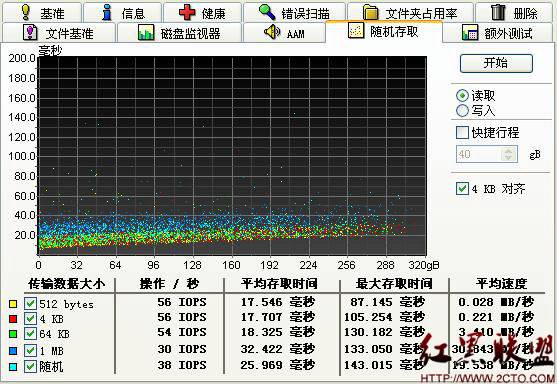Viewport: 557px width, 384px height.
Task: Click the blue info icon on the 信息 tab
Action: click(x=106, y=12)
